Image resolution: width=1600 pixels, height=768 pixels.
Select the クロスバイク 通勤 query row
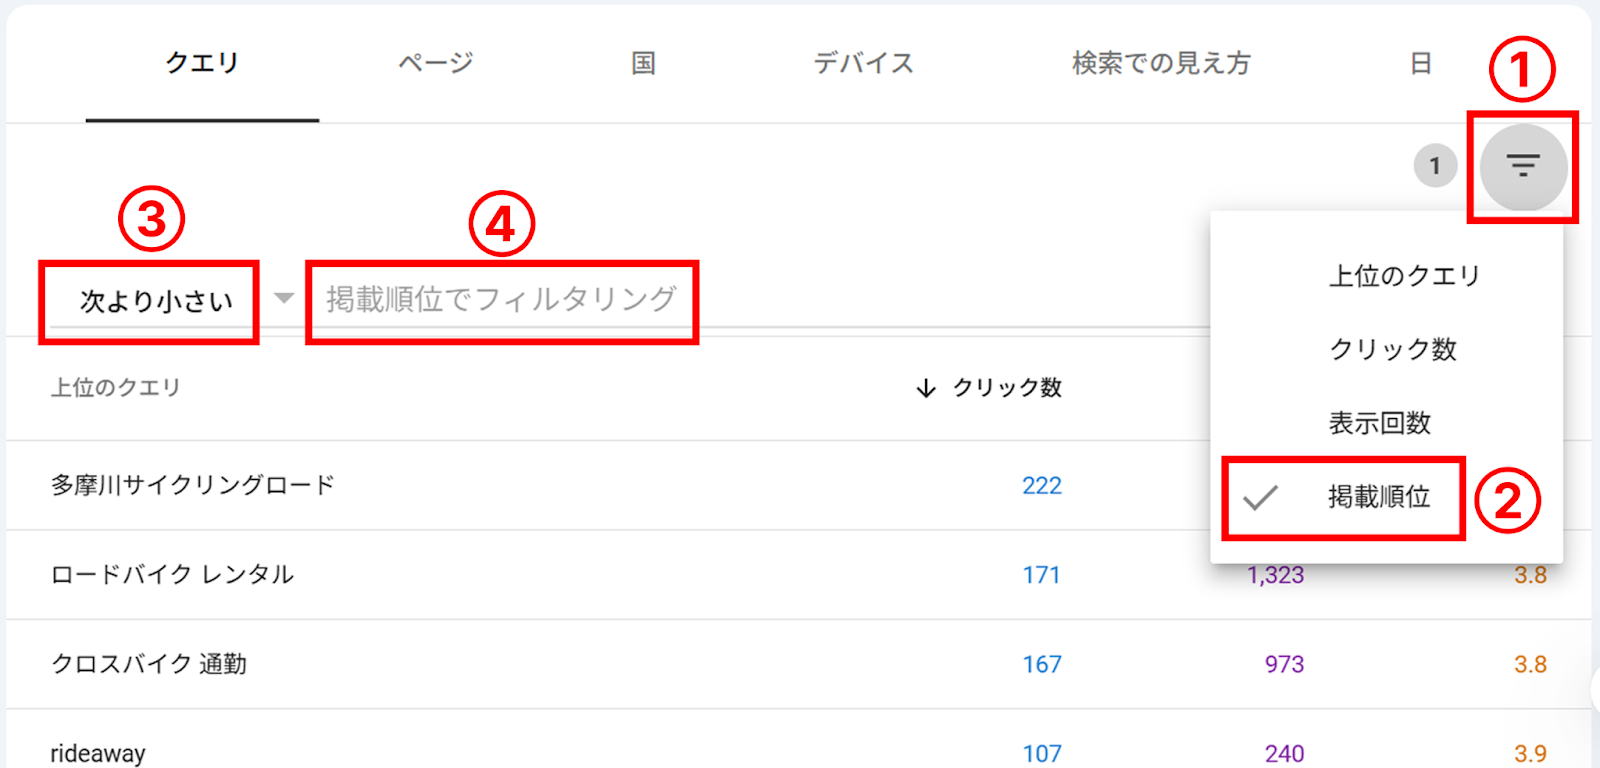(x=149, y=664)
